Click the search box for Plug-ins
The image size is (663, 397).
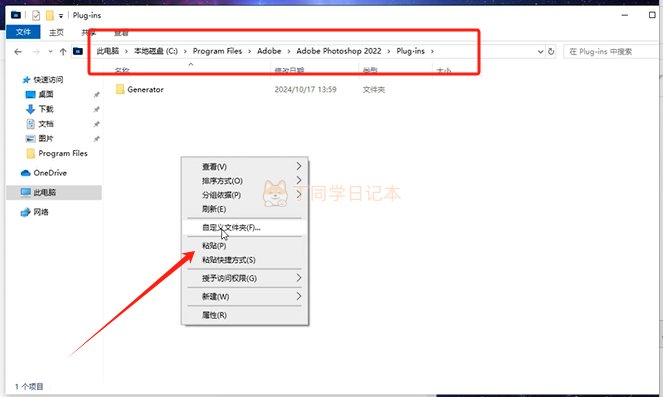(x=612, y=52)
